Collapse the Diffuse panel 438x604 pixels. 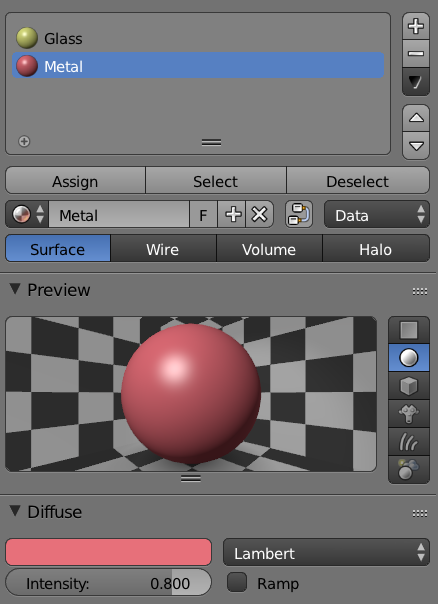coord(15,511)
